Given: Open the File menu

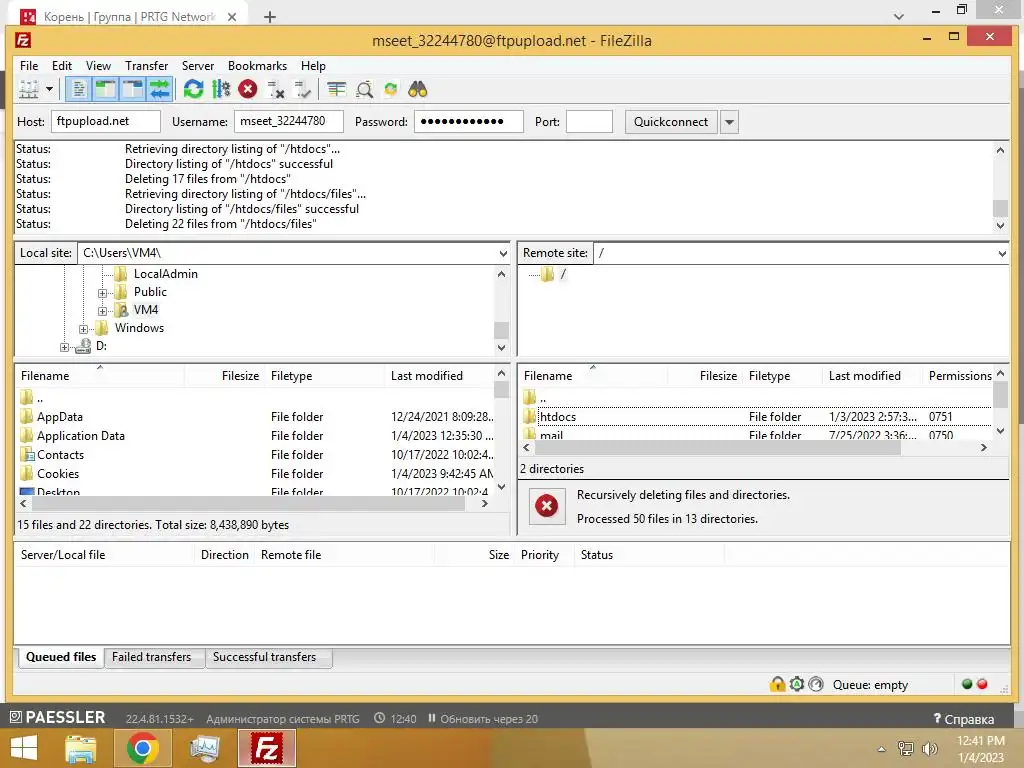Looking at the screenshot, I should pyautogui.click(x=29, y=66).
